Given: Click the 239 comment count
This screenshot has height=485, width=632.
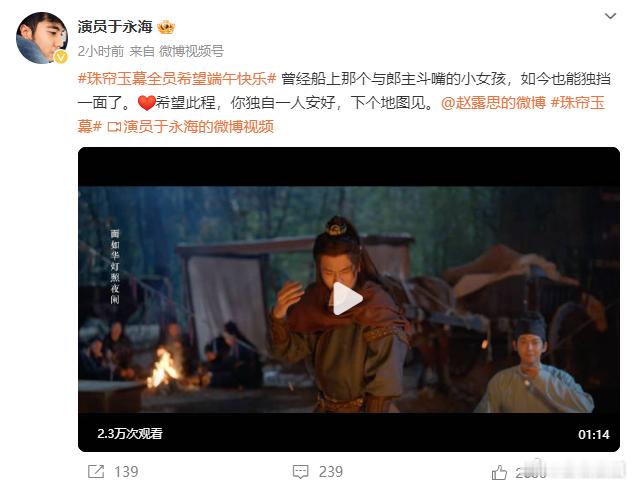Looking at the screenshot, I should pyautogui.click(x=331, y=471).
